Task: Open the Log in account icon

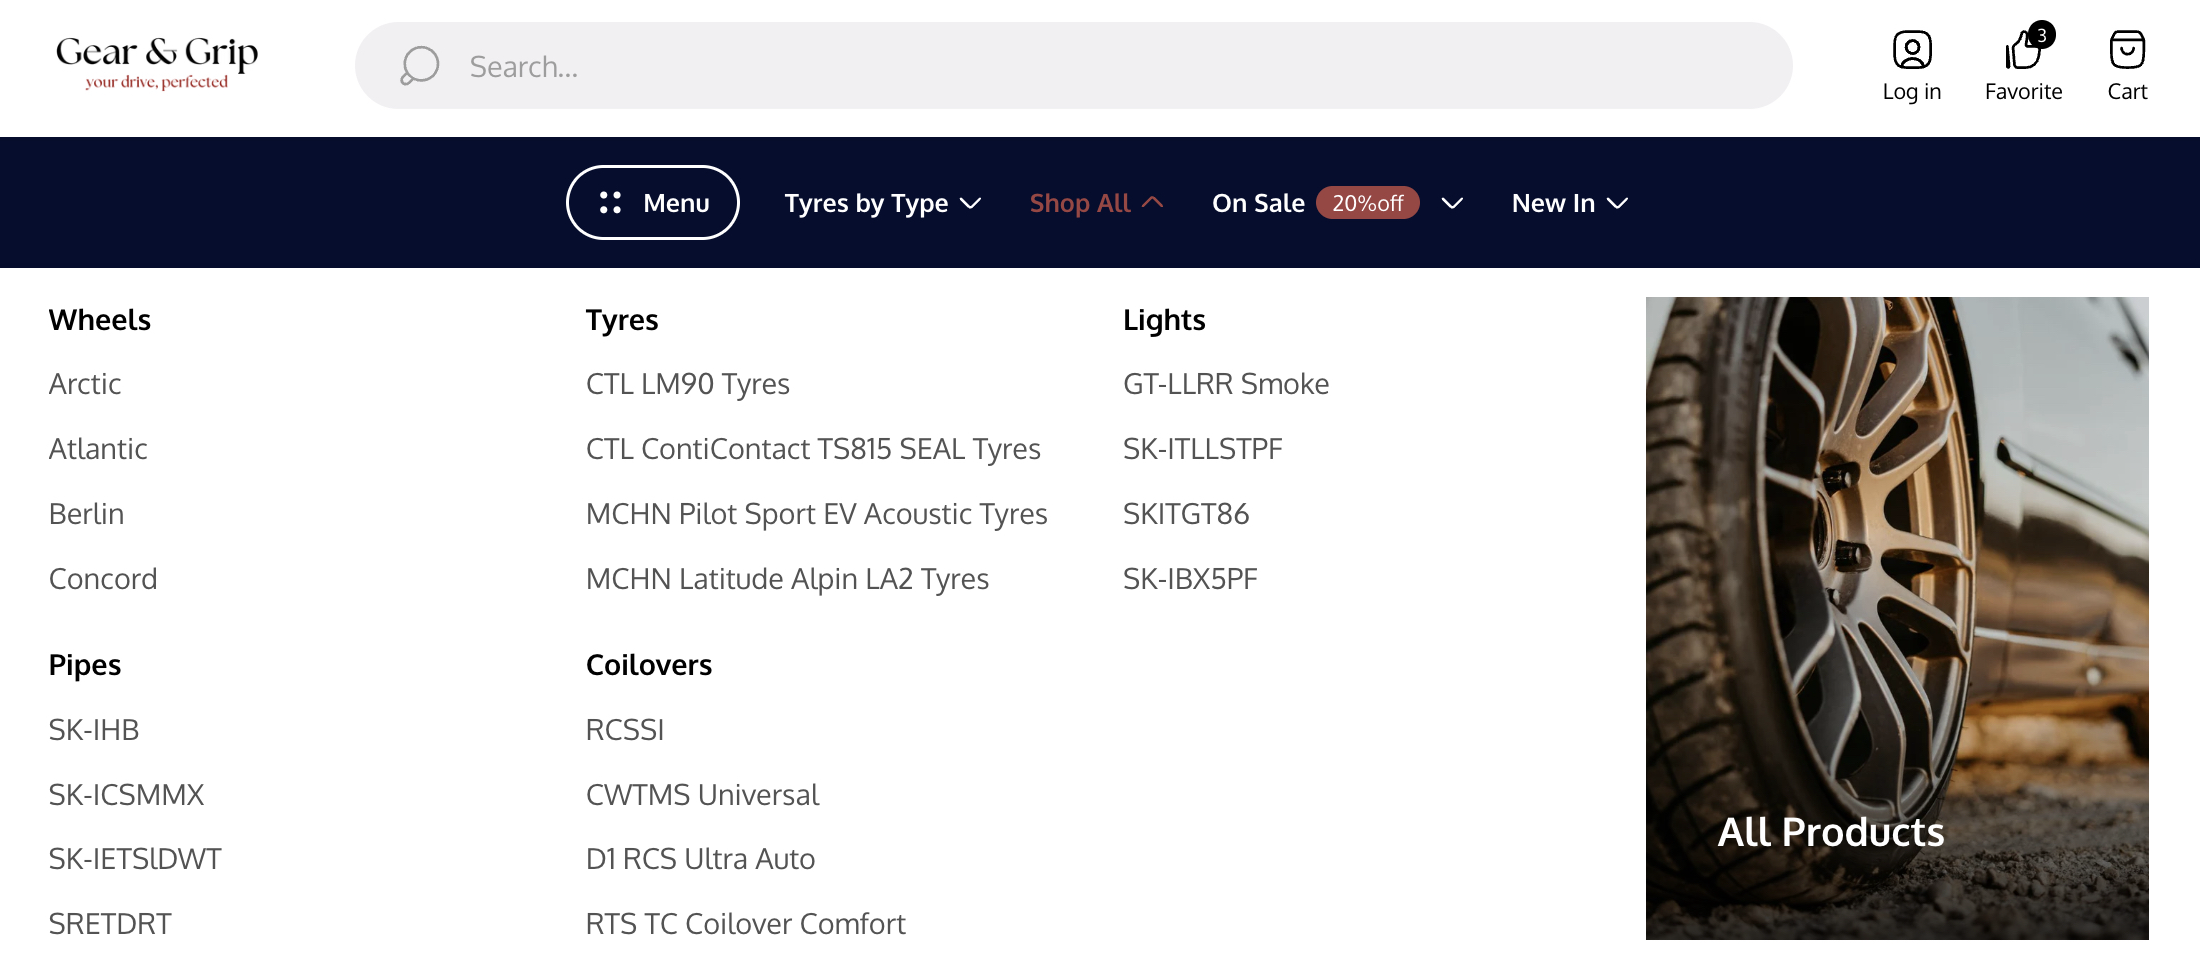Action: pyautogui.click(x=1911, y=50)
